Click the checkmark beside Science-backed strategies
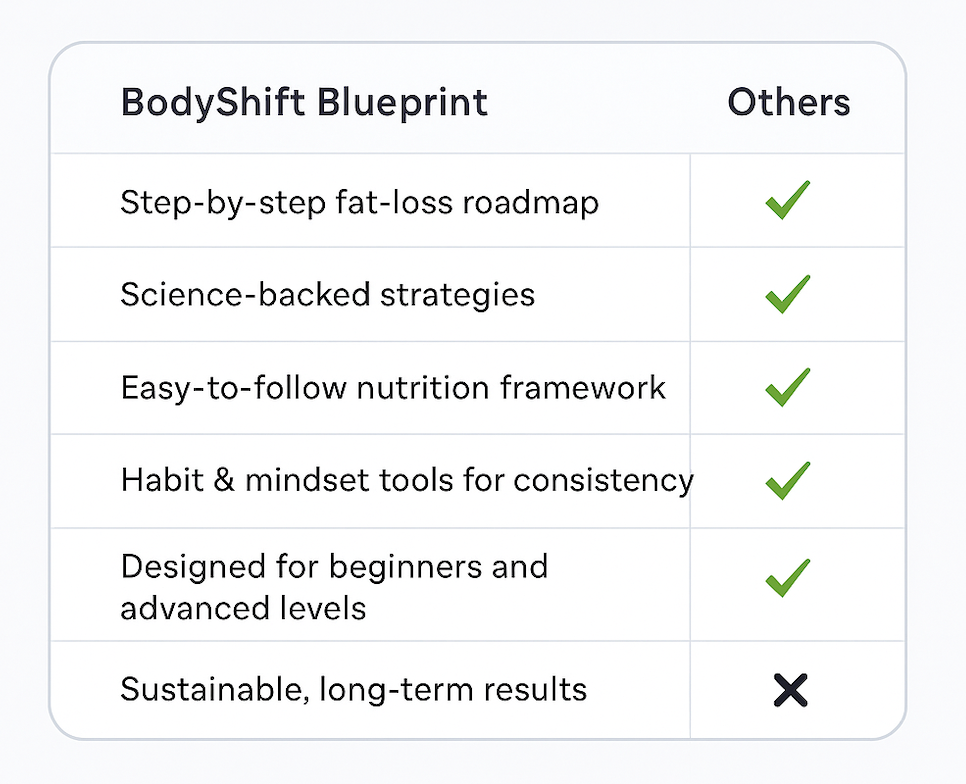 pos(788,294)
